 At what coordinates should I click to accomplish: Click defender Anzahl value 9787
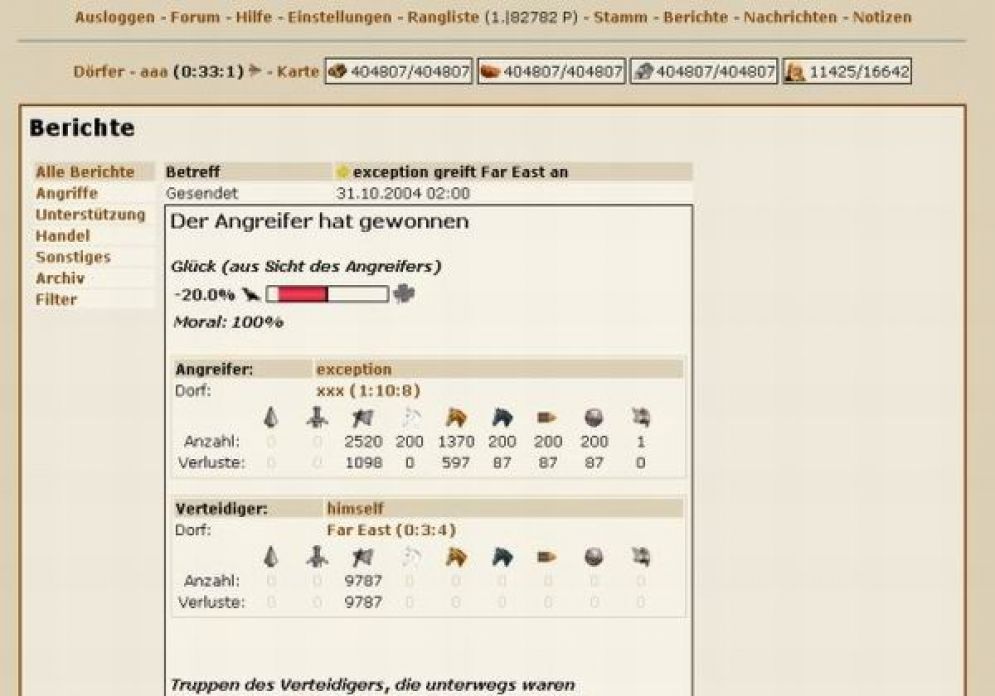[364, 581]
